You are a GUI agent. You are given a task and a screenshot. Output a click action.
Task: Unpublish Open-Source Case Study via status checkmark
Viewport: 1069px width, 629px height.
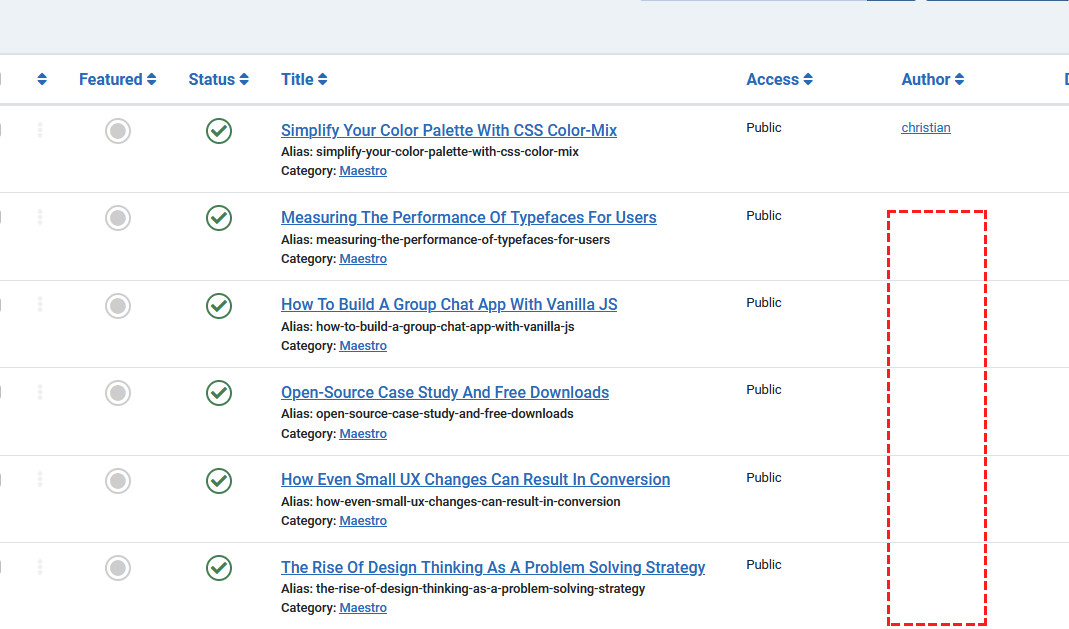click(219, 393)
